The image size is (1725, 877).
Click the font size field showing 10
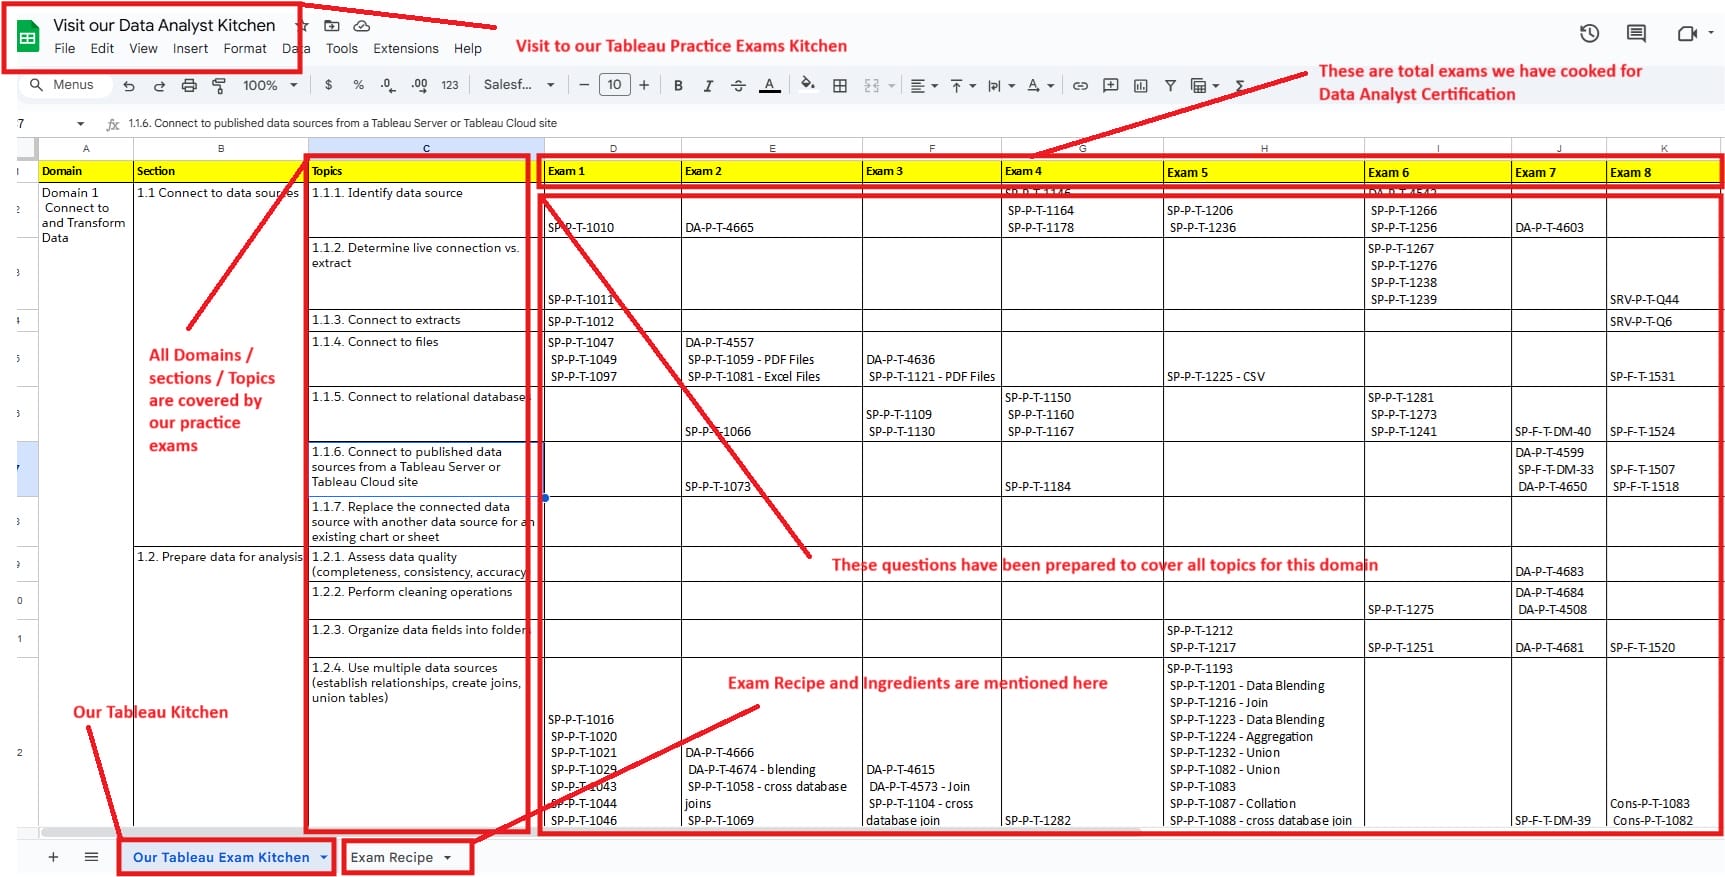[x=614, y=85]
